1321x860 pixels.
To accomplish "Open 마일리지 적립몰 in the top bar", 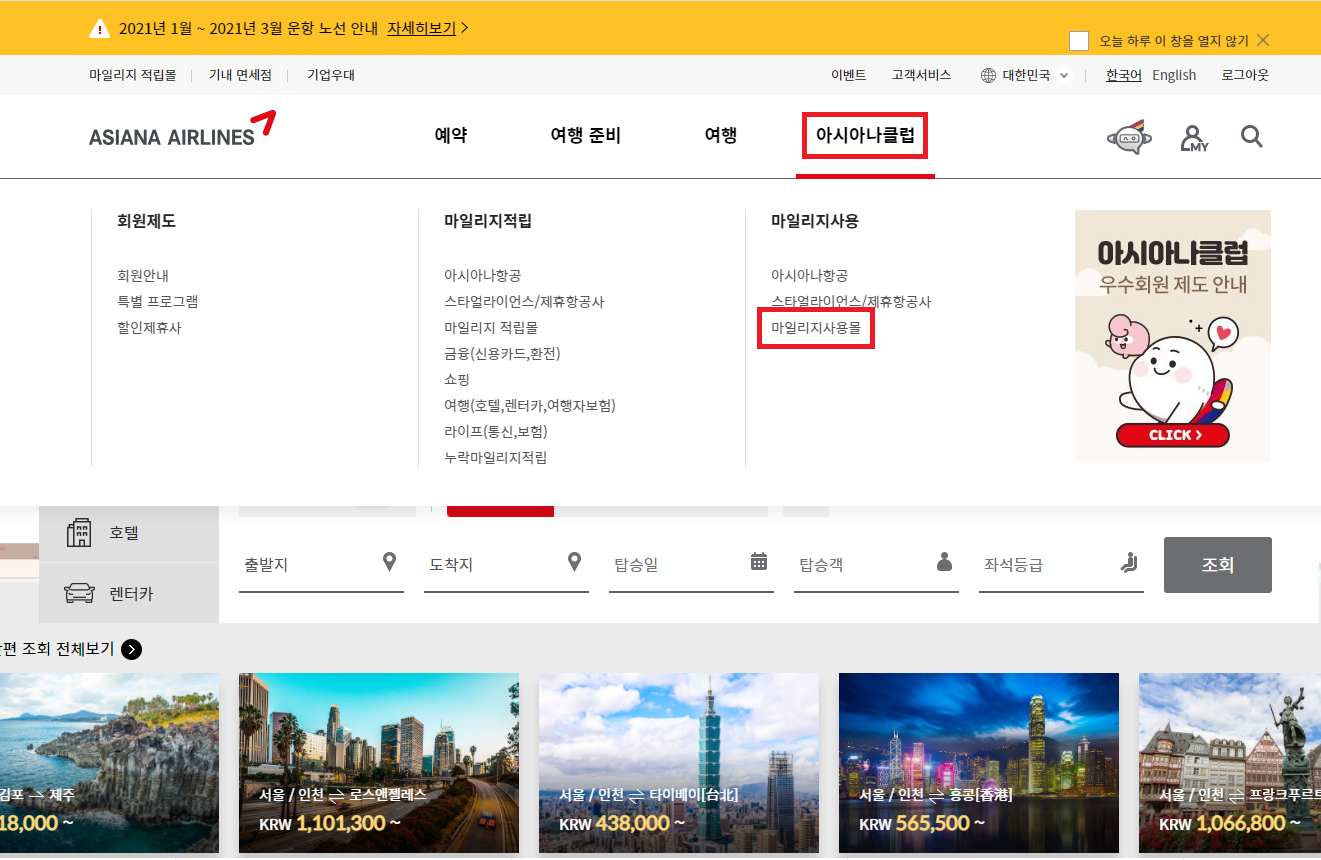I will pyautogui.click(x=133, y=75).
